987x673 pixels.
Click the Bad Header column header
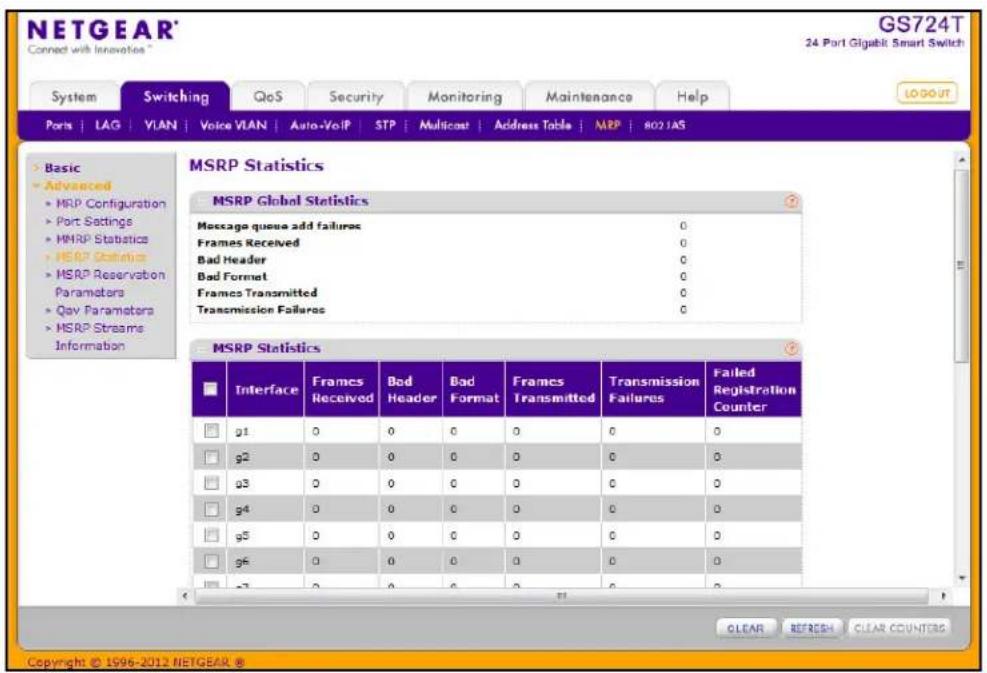pyautogui.click(x=411, y=389)
